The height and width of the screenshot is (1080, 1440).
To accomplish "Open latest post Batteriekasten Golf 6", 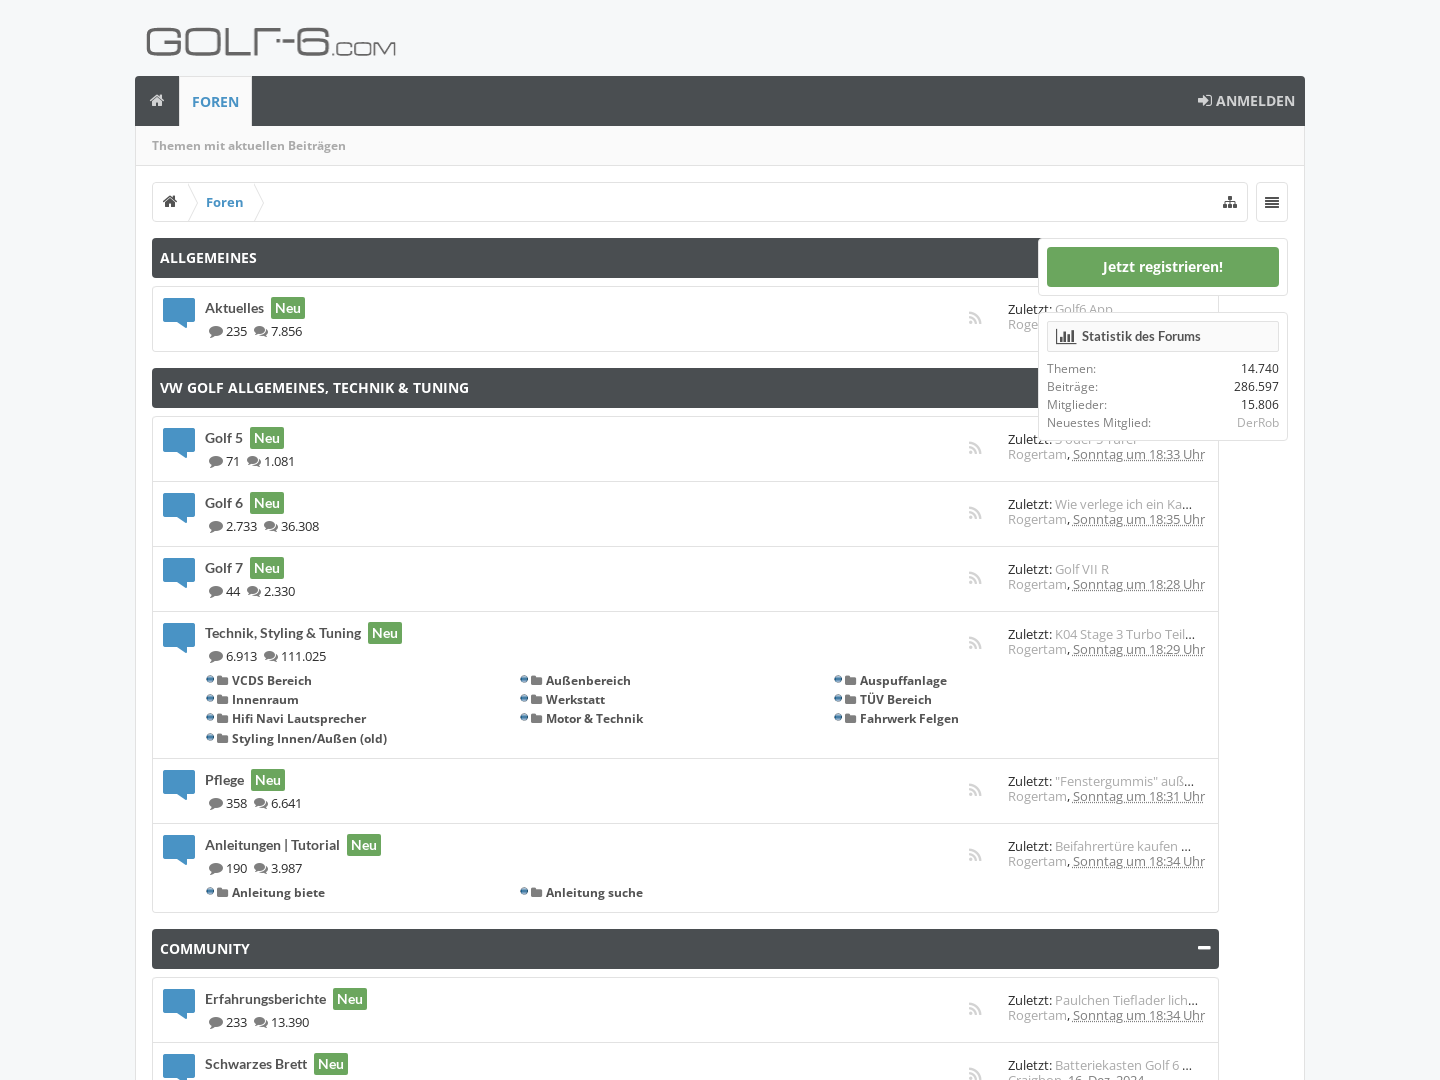I will 1123,1065.
